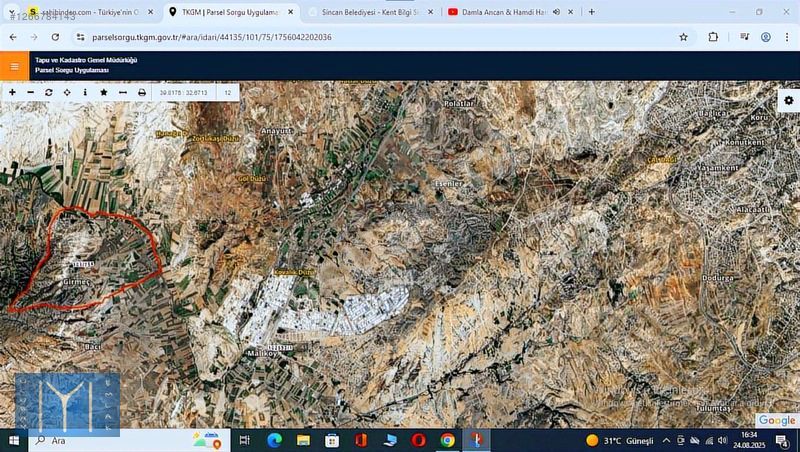The image size is (800, 452).
Task: Open a new browser tab
Action: tap(592, 12)
